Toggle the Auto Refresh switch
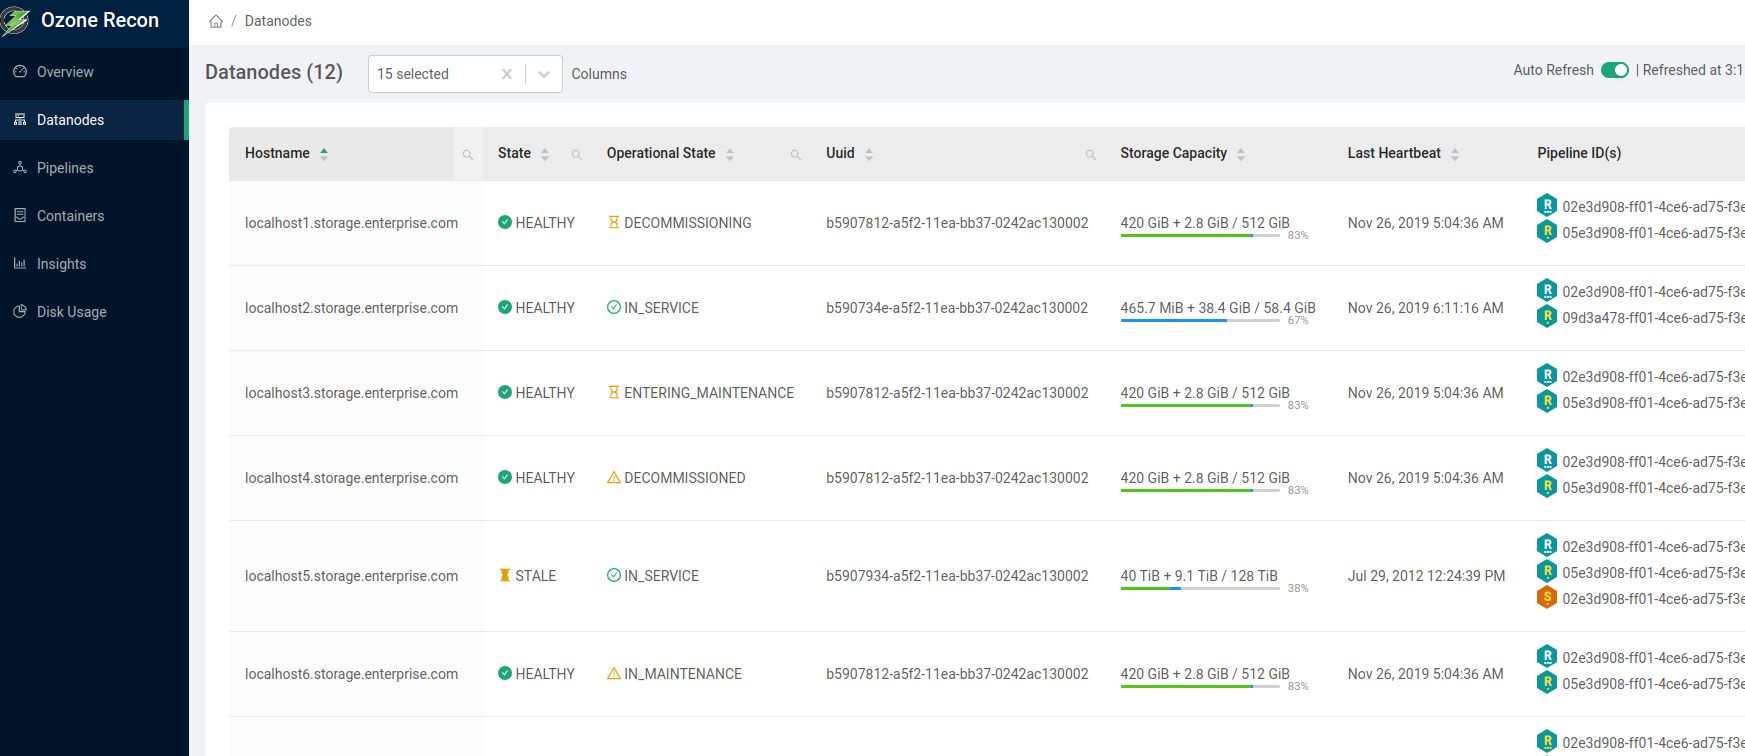 click(1615, 70)
